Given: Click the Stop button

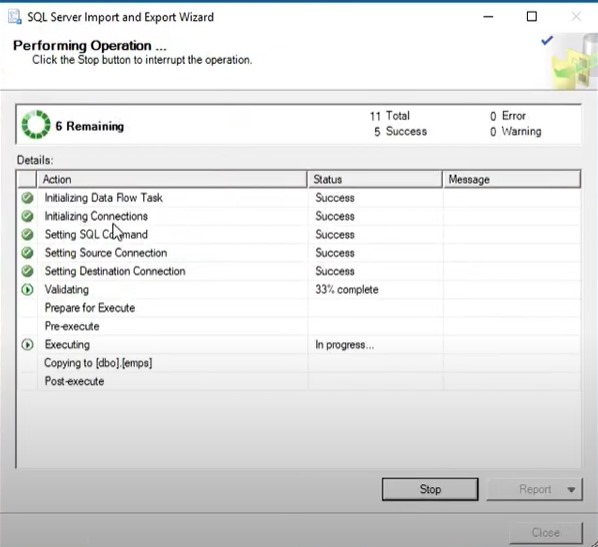Looking at the screenshot, I should point(430,489).
